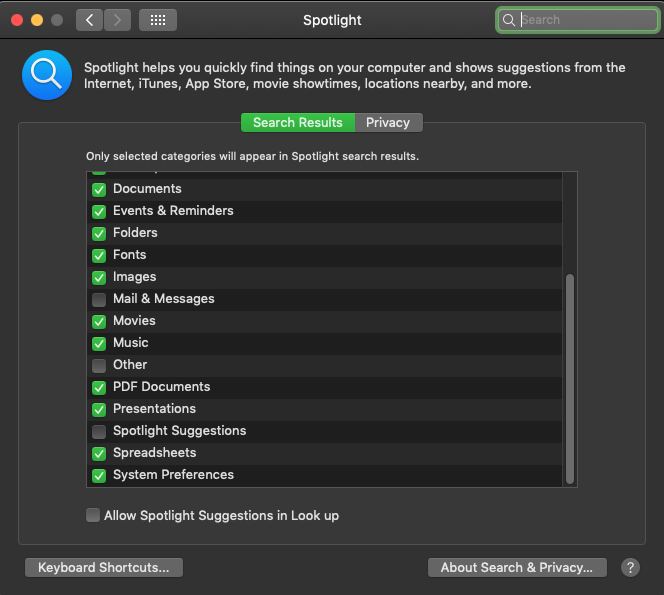Uncheck the Images checkbox

click(99, 277)
